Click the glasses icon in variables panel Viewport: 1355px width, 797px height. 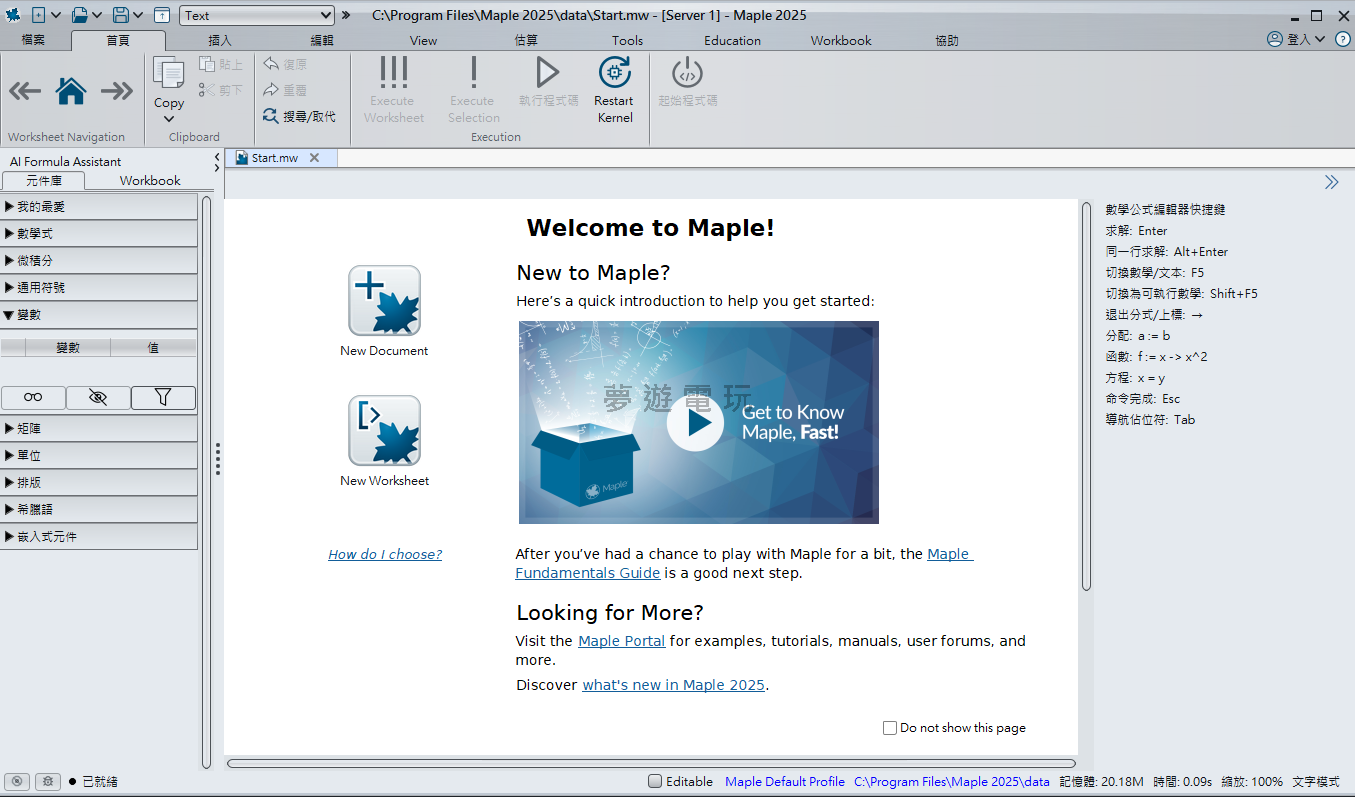[33, 397]
